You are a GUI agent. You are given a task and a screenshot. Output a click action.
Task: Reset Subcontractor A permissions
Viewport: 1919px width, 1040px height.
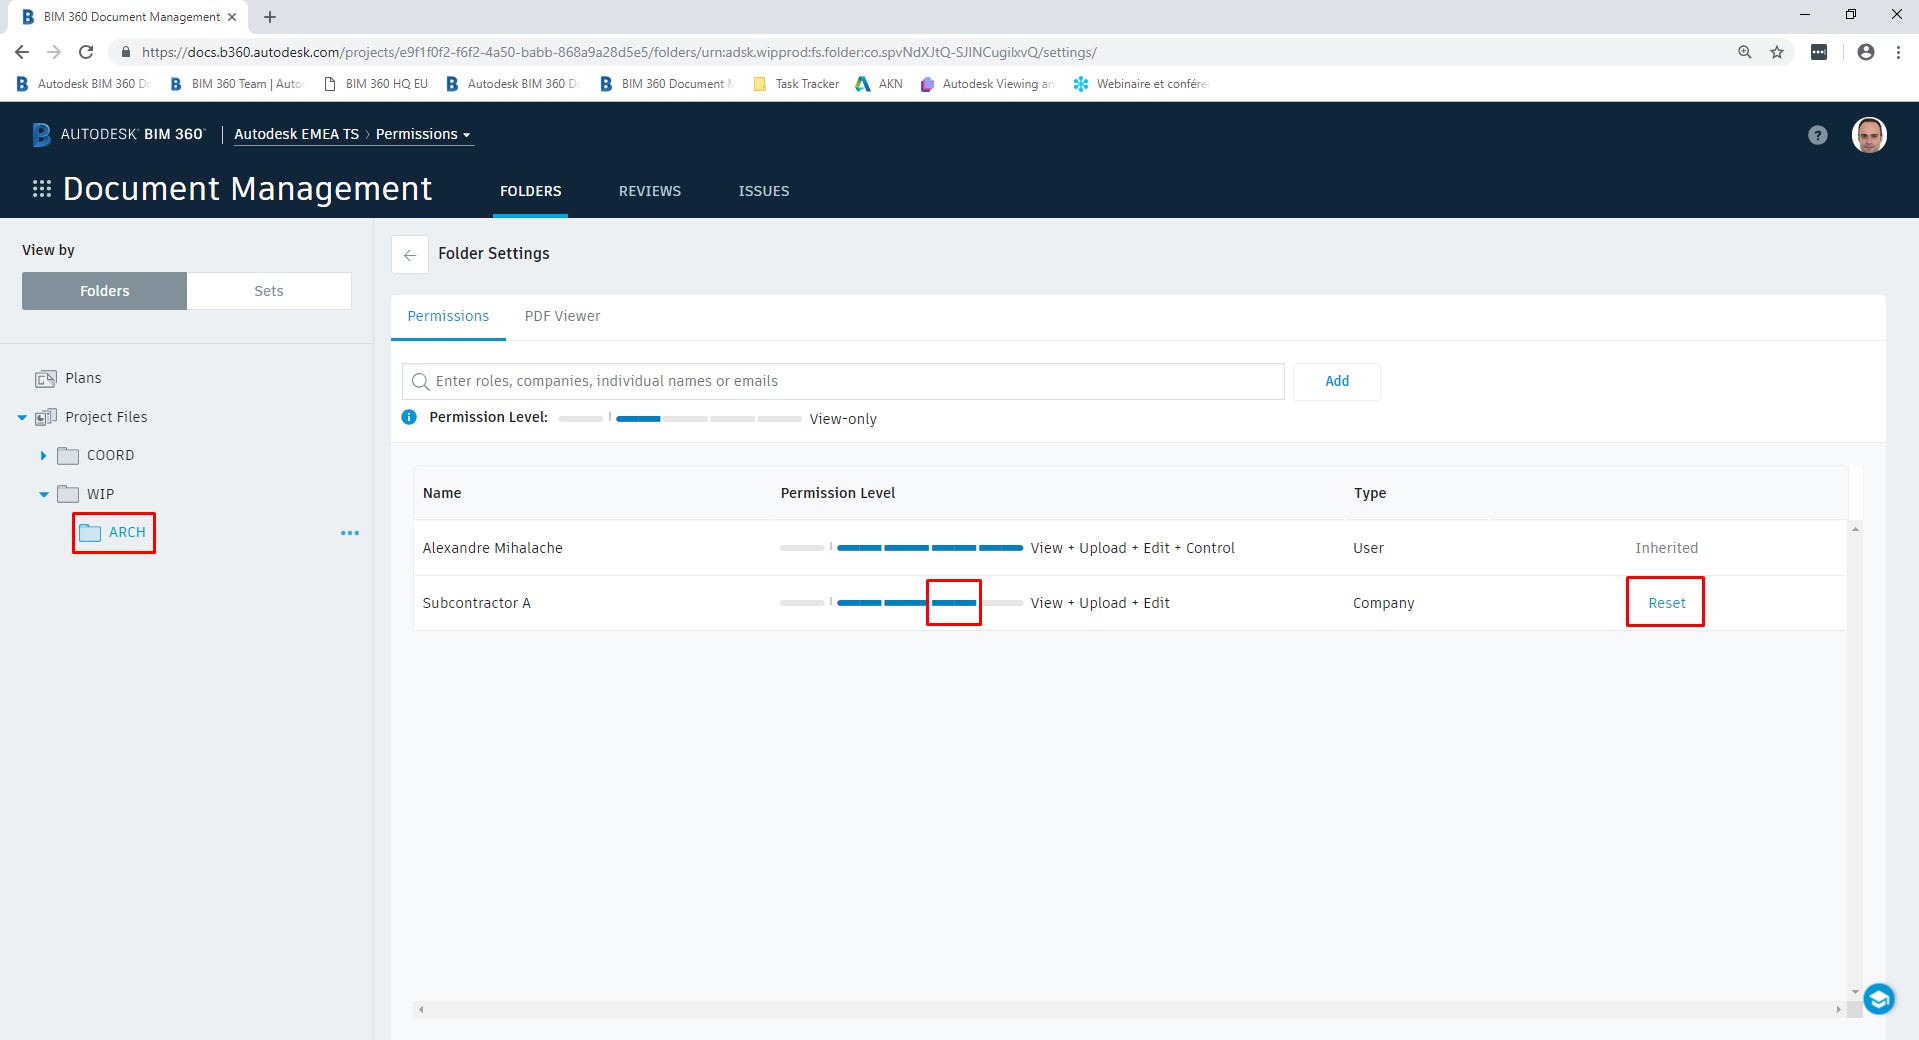coord(1664,602)
